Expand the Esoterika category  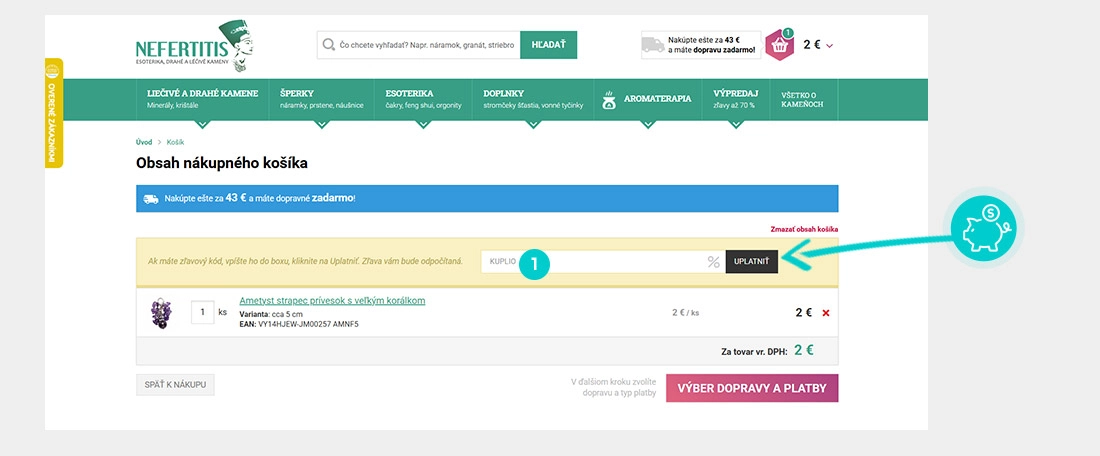click(x=423, y=98)
